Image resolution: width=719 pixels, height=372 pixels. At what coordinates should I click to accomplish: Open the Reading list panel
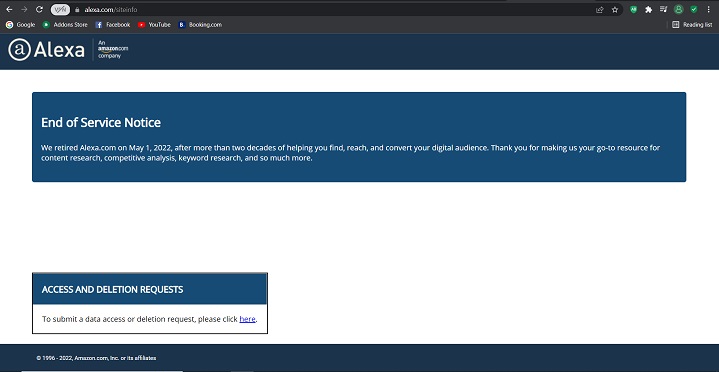pos(692,25)
